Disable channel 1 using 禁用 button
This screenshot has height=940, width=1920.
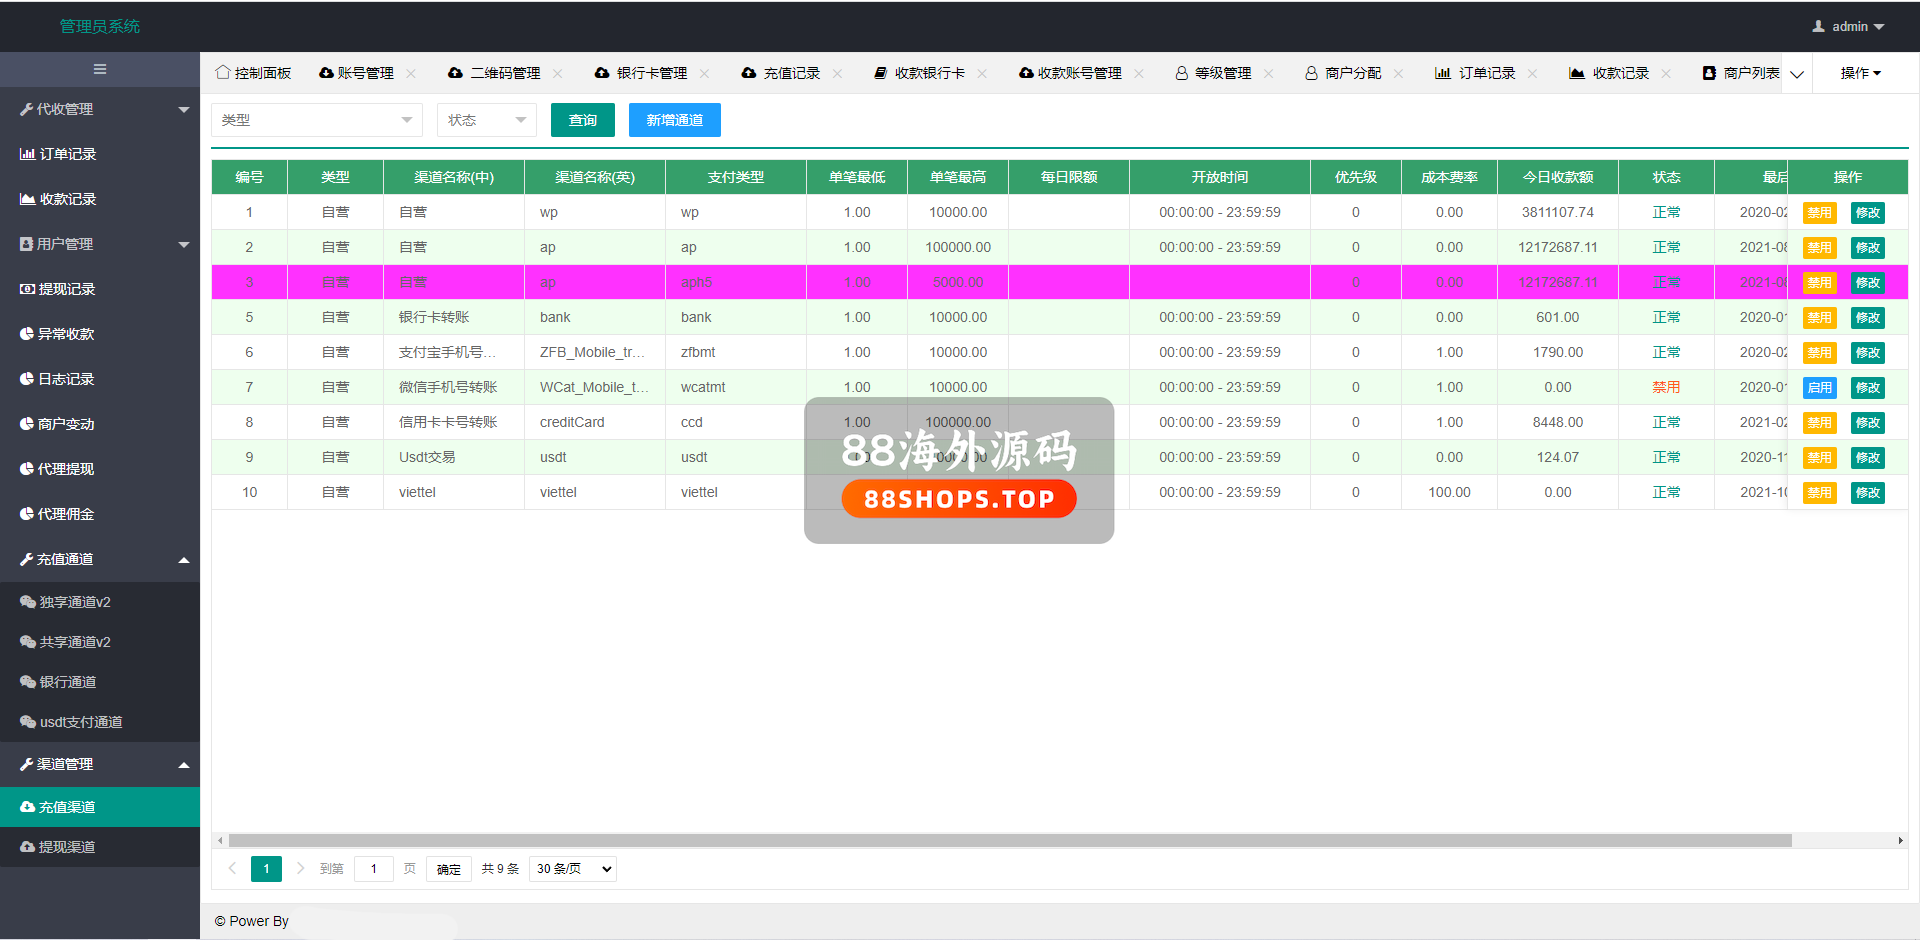[1819, 213]
